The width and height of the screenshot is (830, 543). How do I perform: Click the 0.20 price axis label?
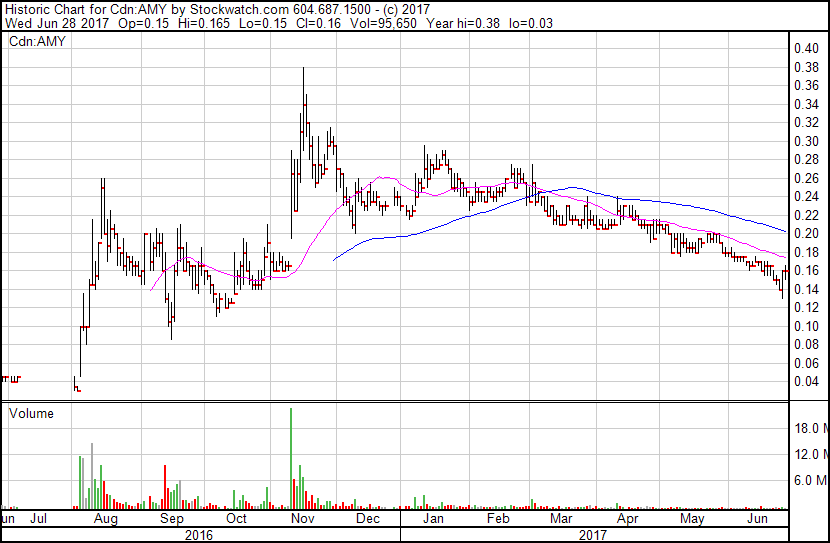(805, 233)
